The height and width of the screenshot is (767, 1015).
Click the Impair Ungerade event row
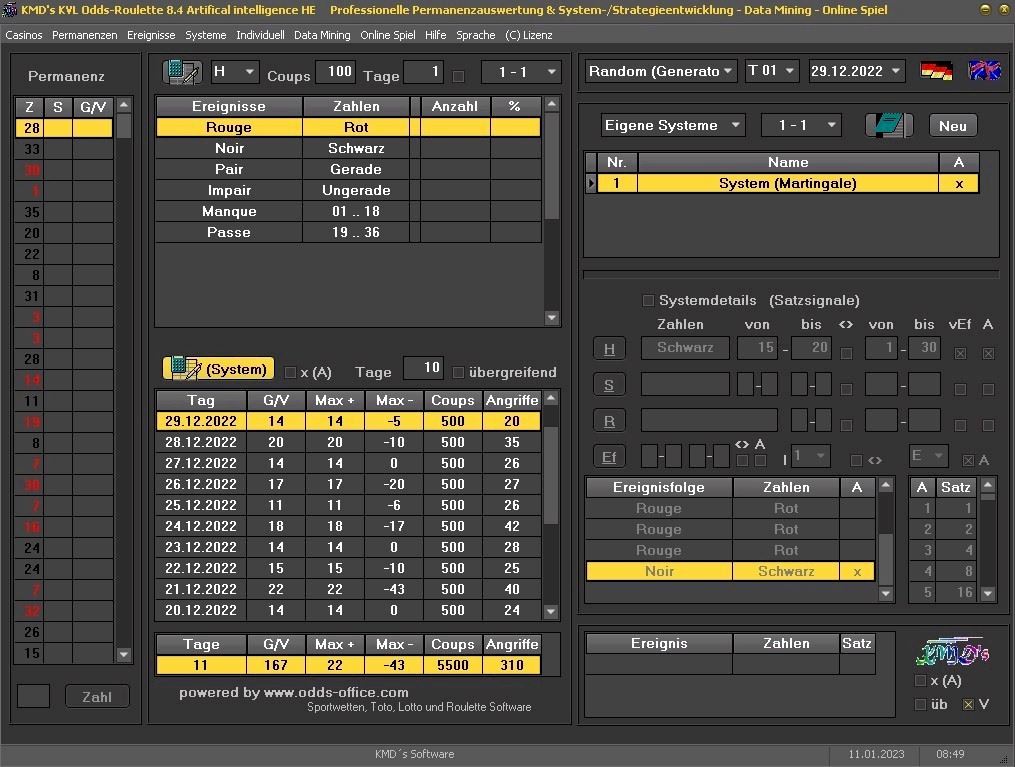click(x=348, y=190)
